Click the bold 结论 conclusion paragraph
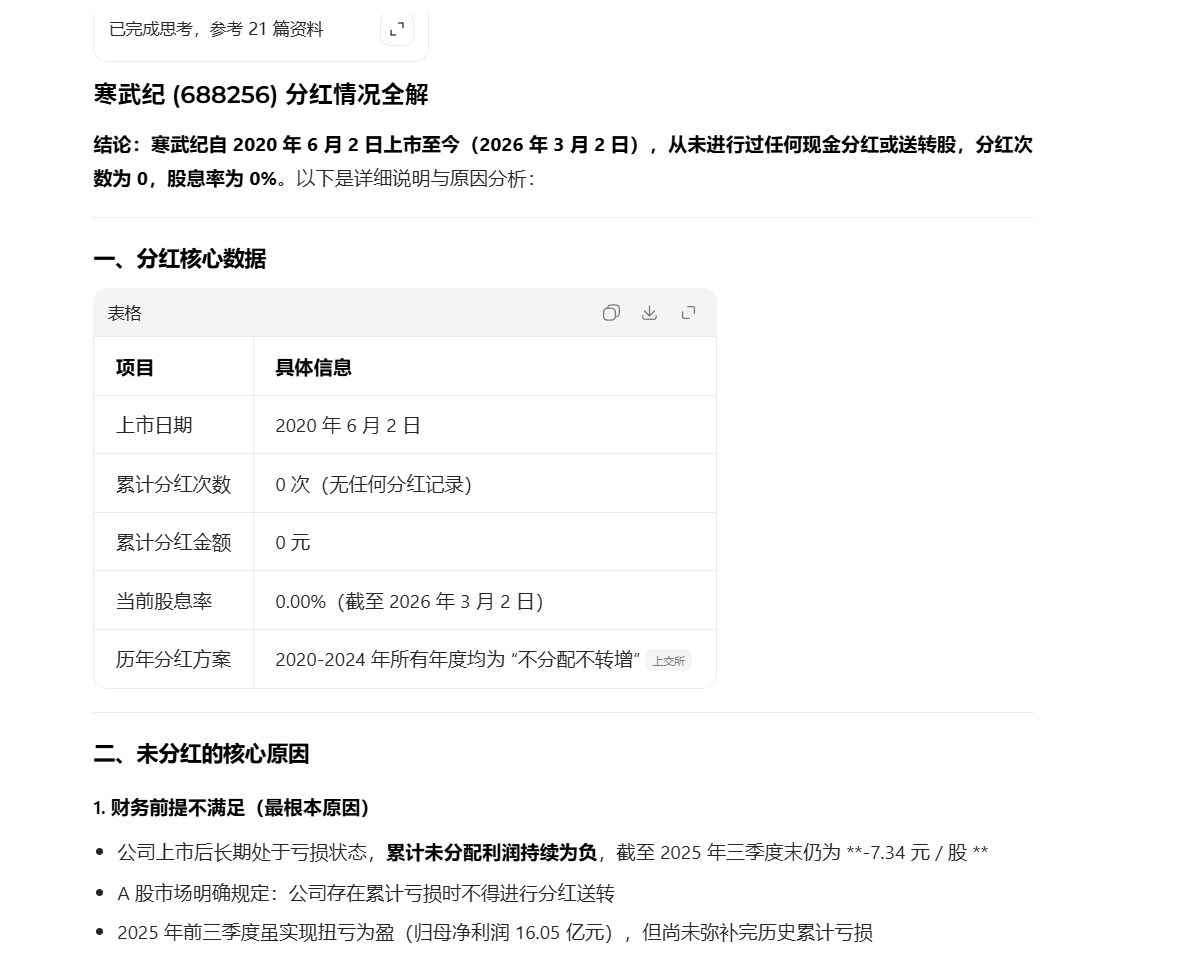This screenshot has height=957, width=1182. click(563, 161)
